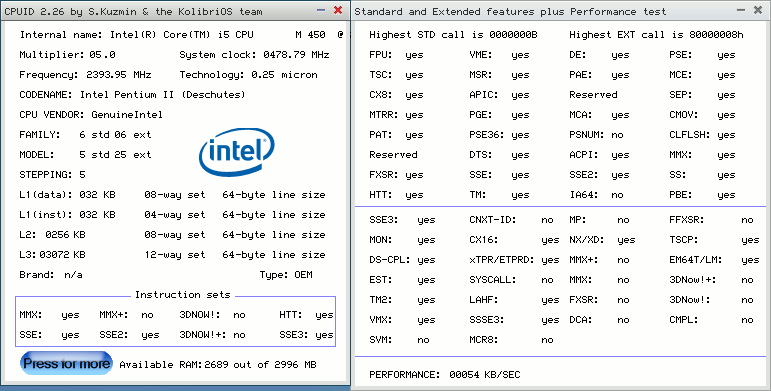
Task: Click the TSC: yes entry
Action: coord(396,75)
